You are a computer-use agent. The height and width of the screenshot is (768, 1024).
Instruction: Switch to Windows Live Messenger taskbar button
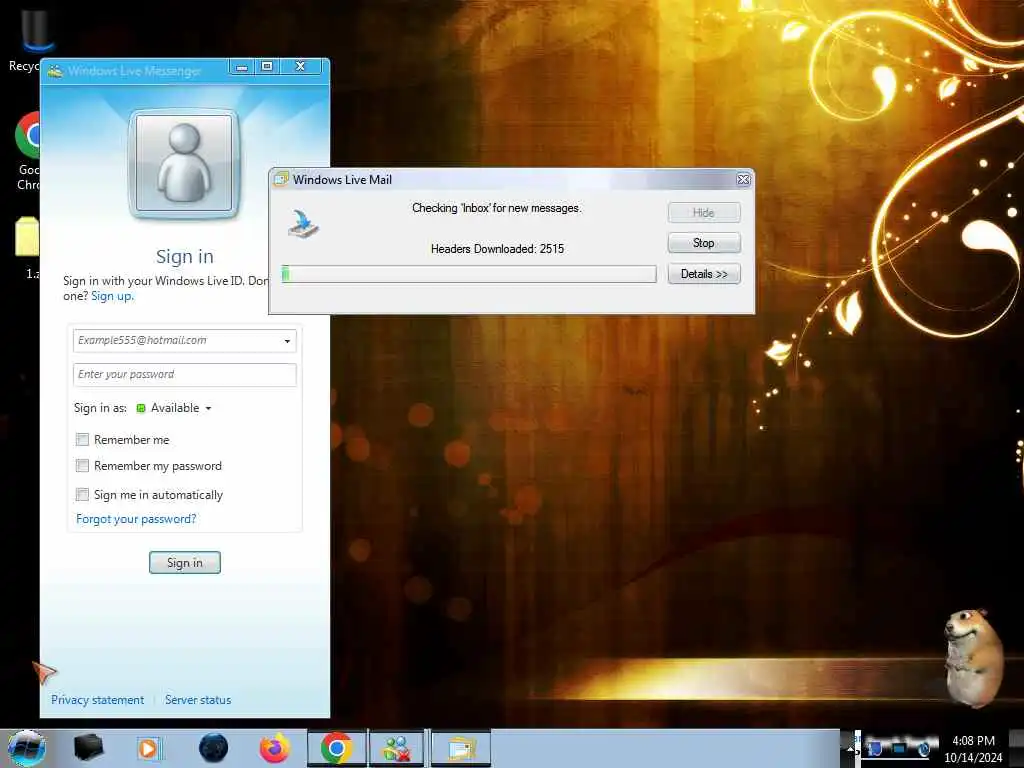tap(396, 748)
